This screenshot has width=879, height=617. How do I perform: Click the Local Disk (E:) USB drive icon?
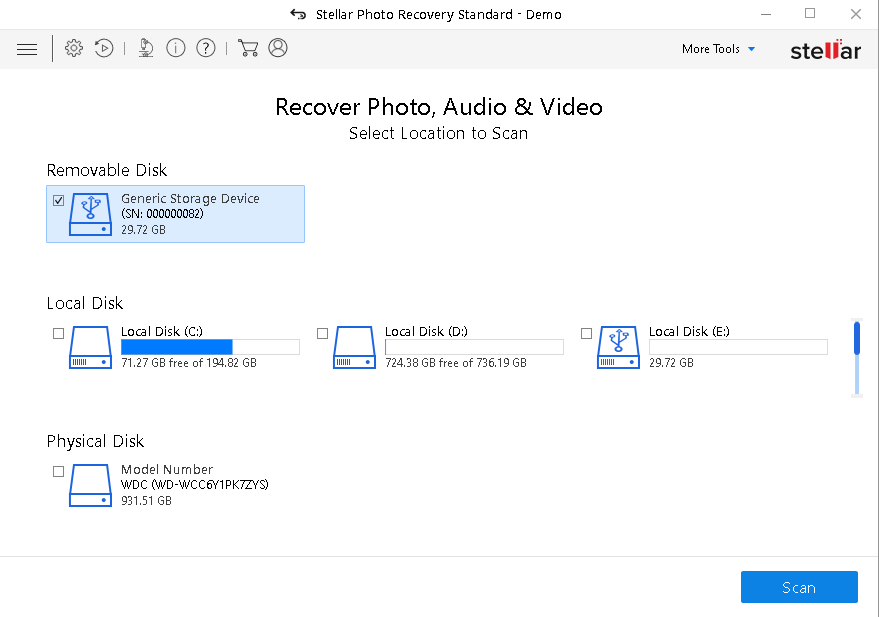tap(618, 347)
